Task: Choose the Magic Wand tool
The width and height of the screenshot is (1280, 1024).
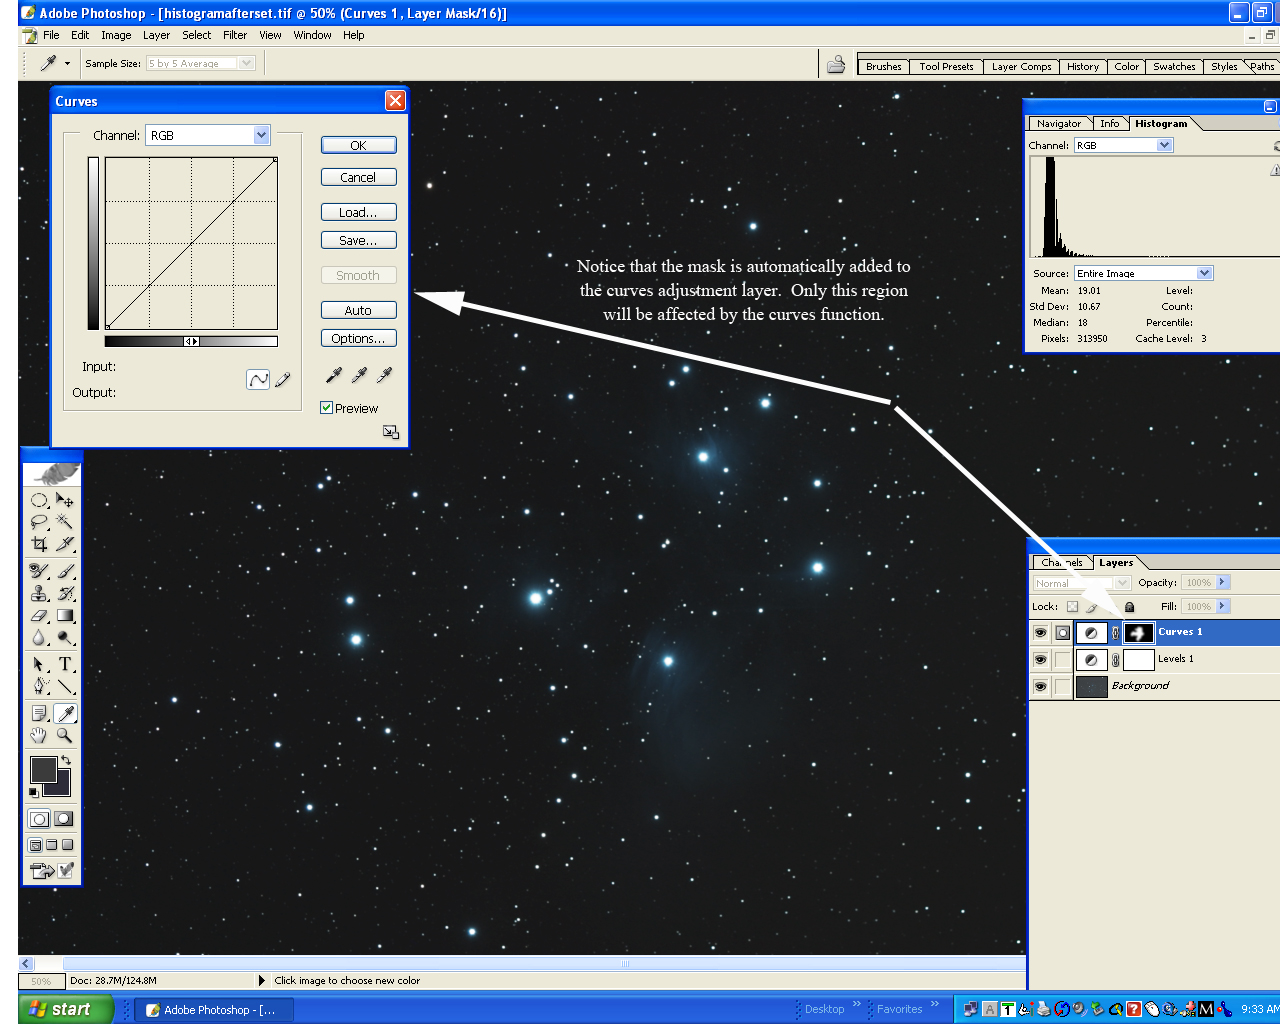Action: click(x=65, y=521)
